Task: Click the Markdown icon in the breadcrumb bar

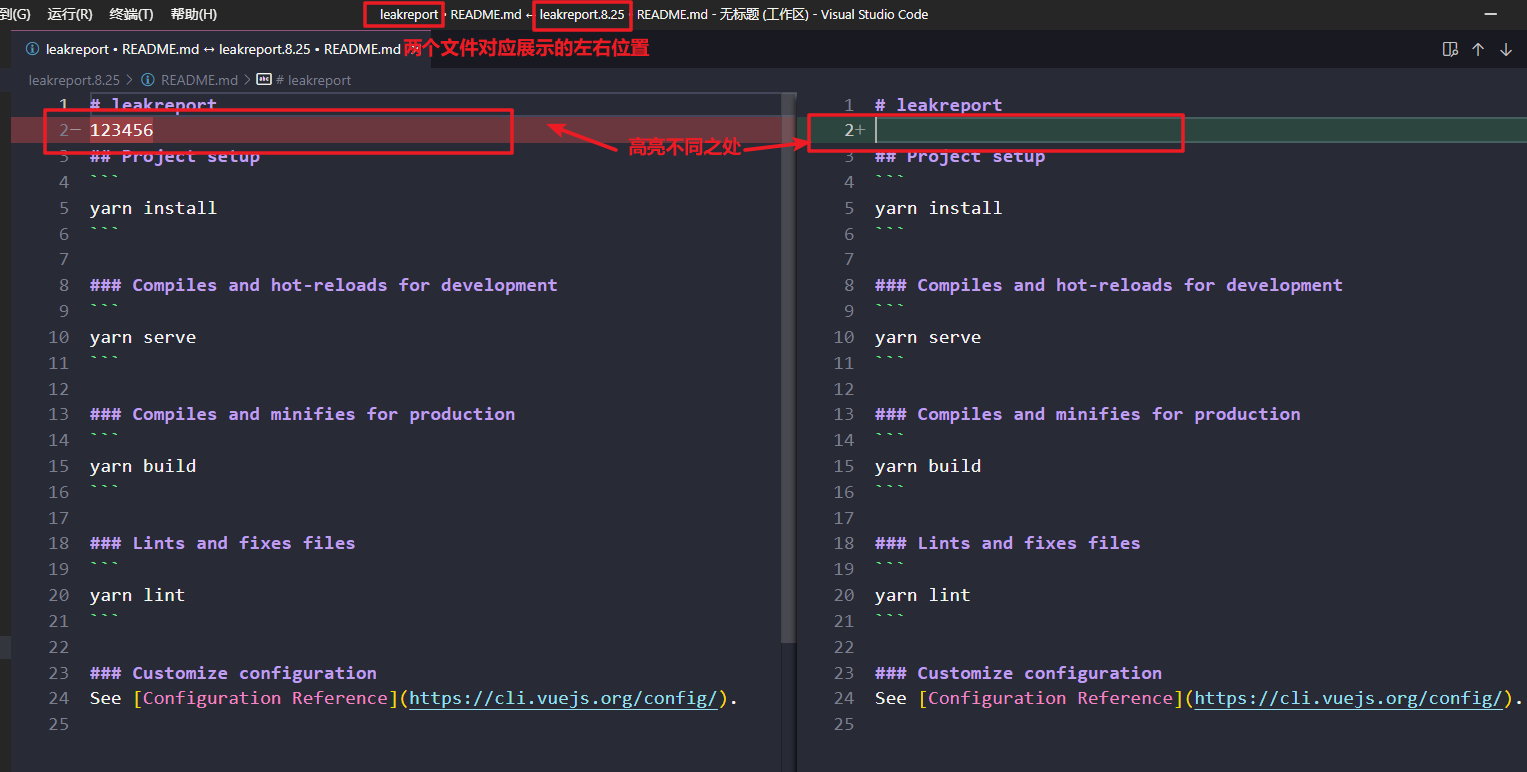Action: tap(263, 79)
